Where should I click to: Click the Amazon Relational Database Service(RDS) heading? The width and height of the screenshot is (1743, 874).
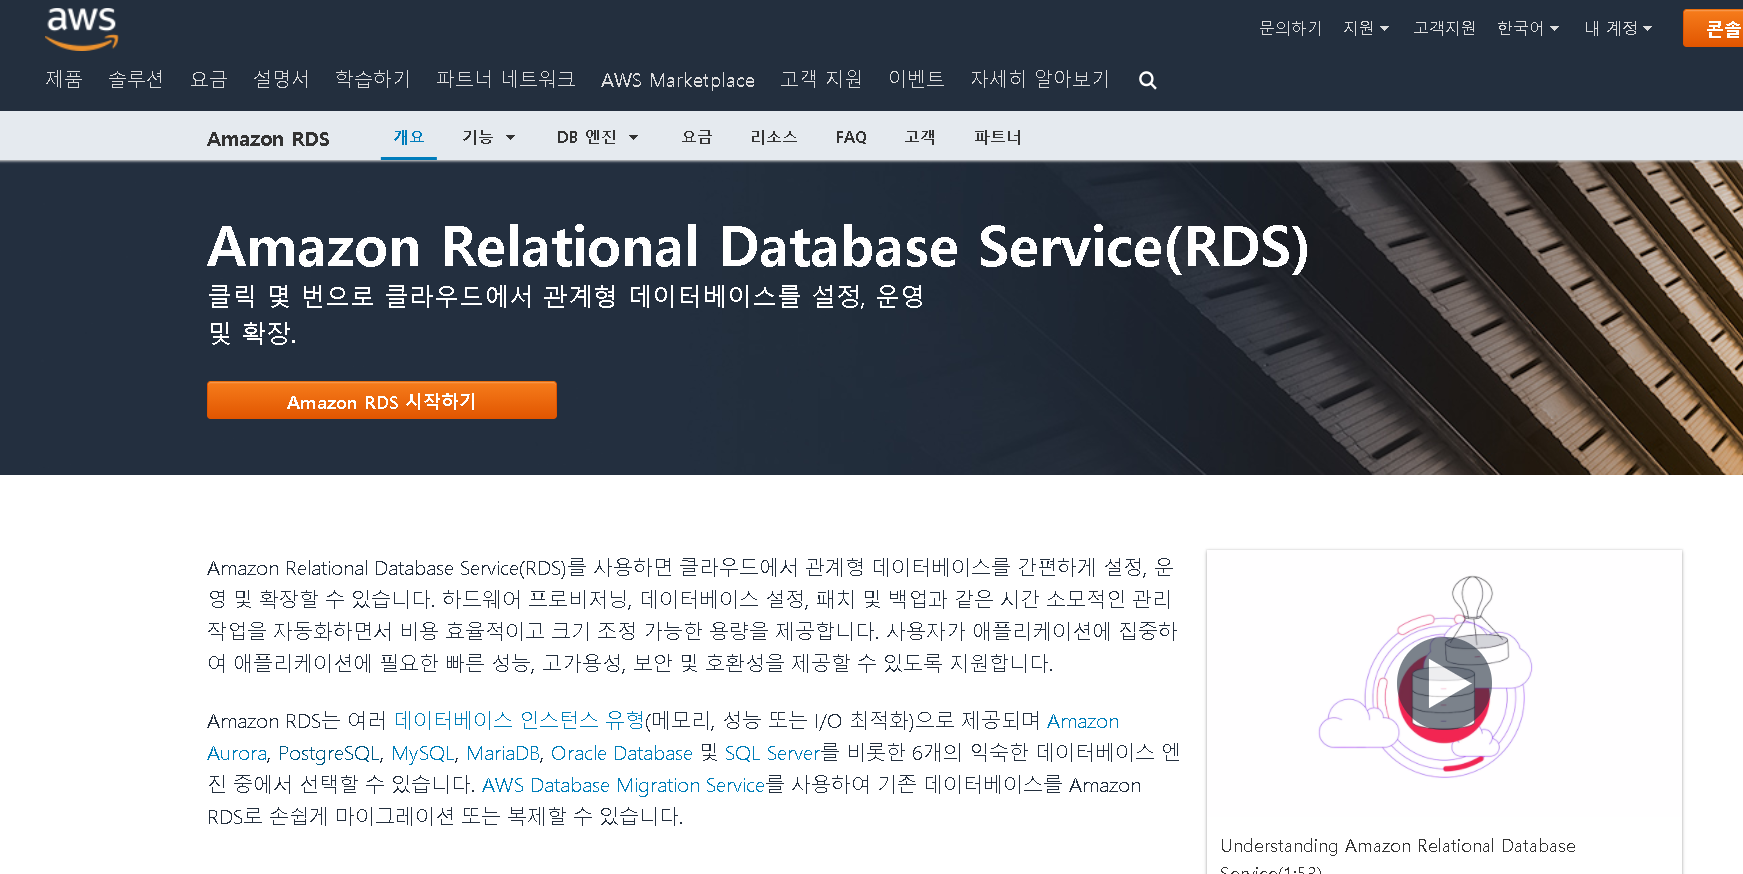tap(757, 247)
